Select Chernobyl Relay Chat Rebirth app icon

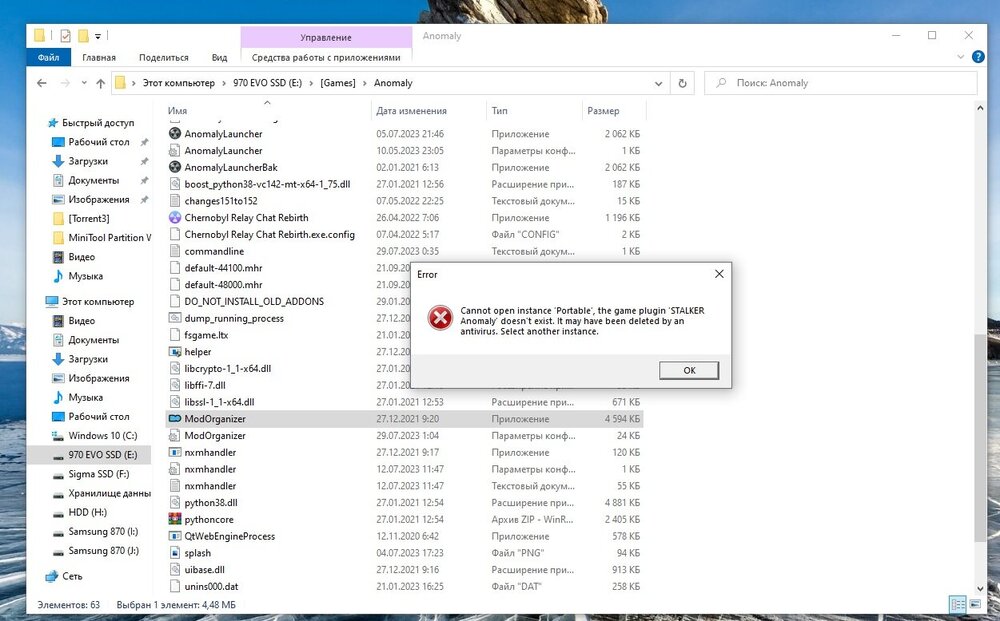pyautogui.click(x=175, y=217)
